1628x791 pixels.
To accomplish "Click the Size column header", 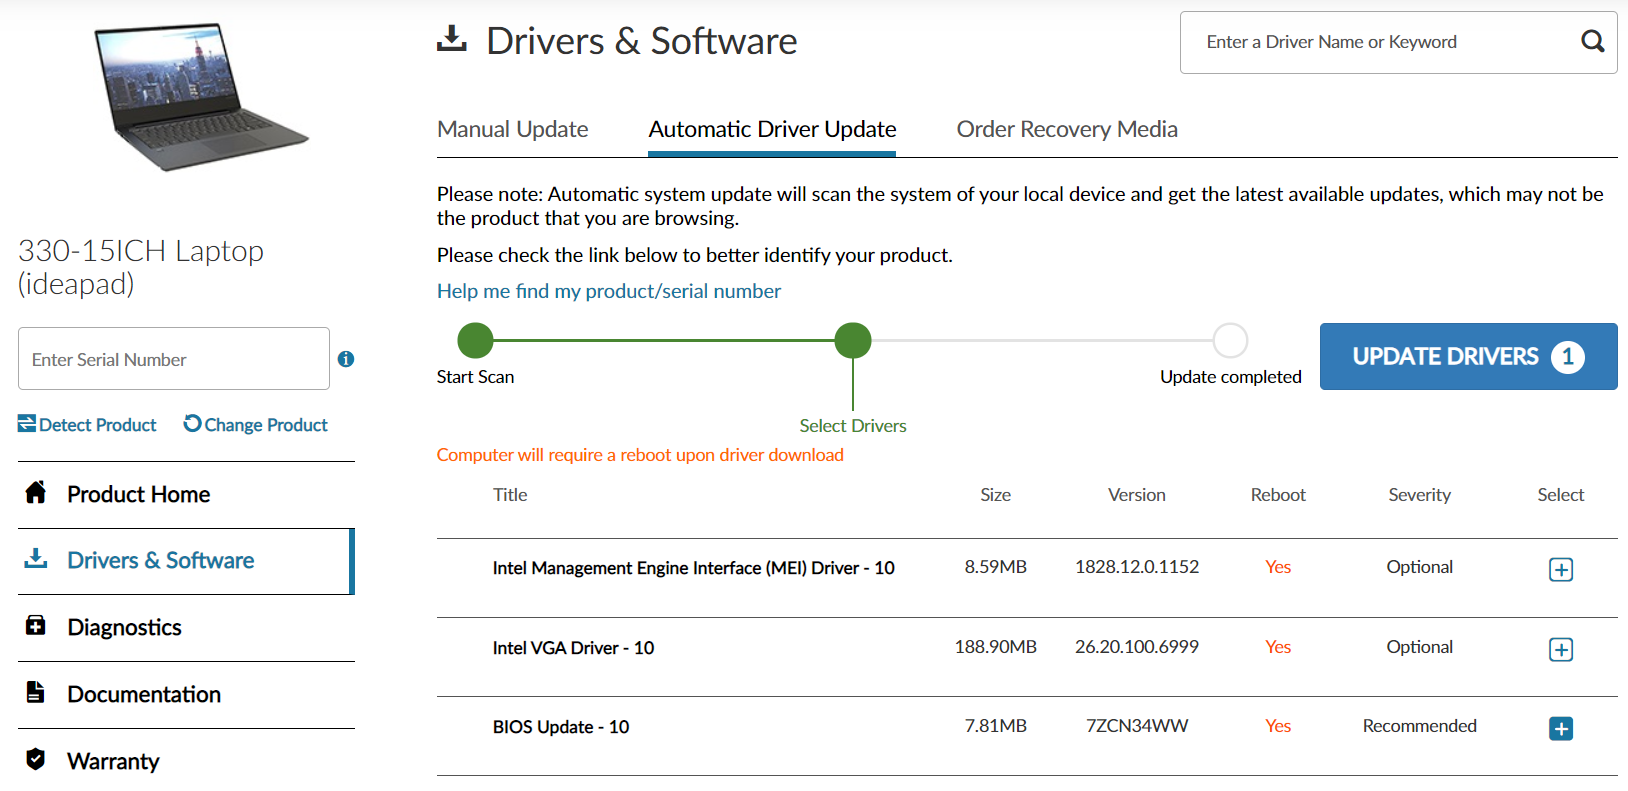I will point(995,495).
